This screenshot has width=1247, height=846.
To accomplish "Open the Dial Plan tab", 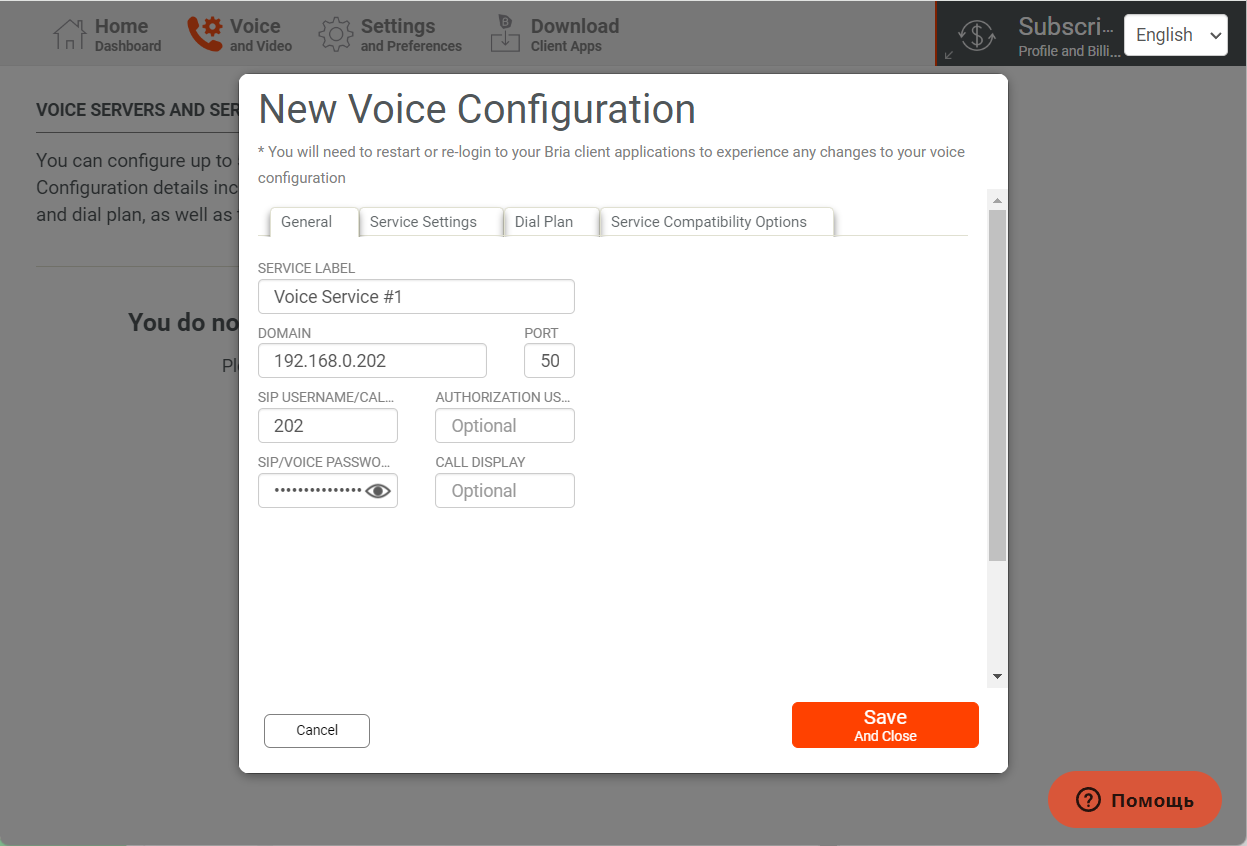I will [x=544, y=222].
